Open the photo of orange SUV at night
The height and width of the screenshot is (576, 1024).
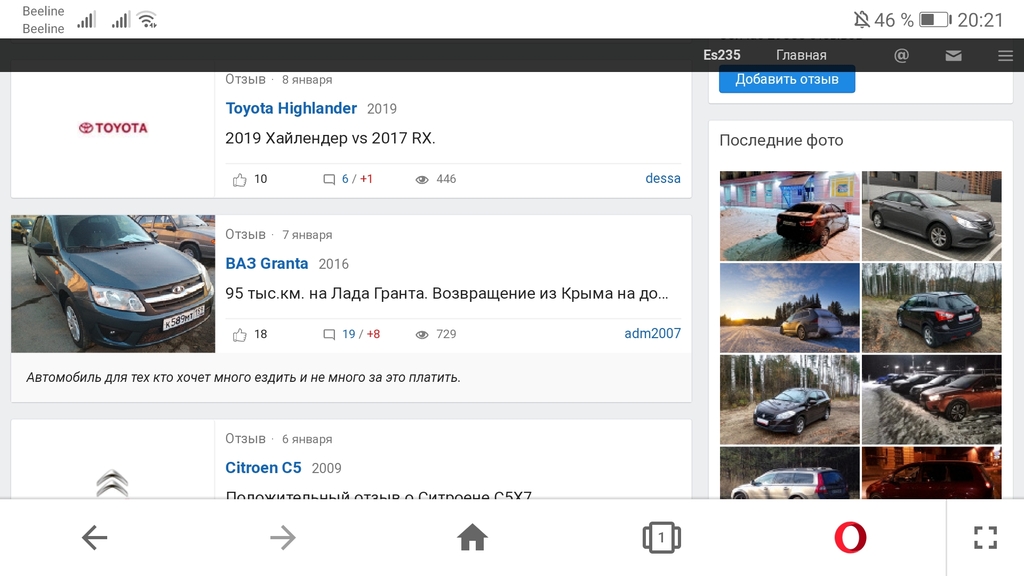click(931, 400)
